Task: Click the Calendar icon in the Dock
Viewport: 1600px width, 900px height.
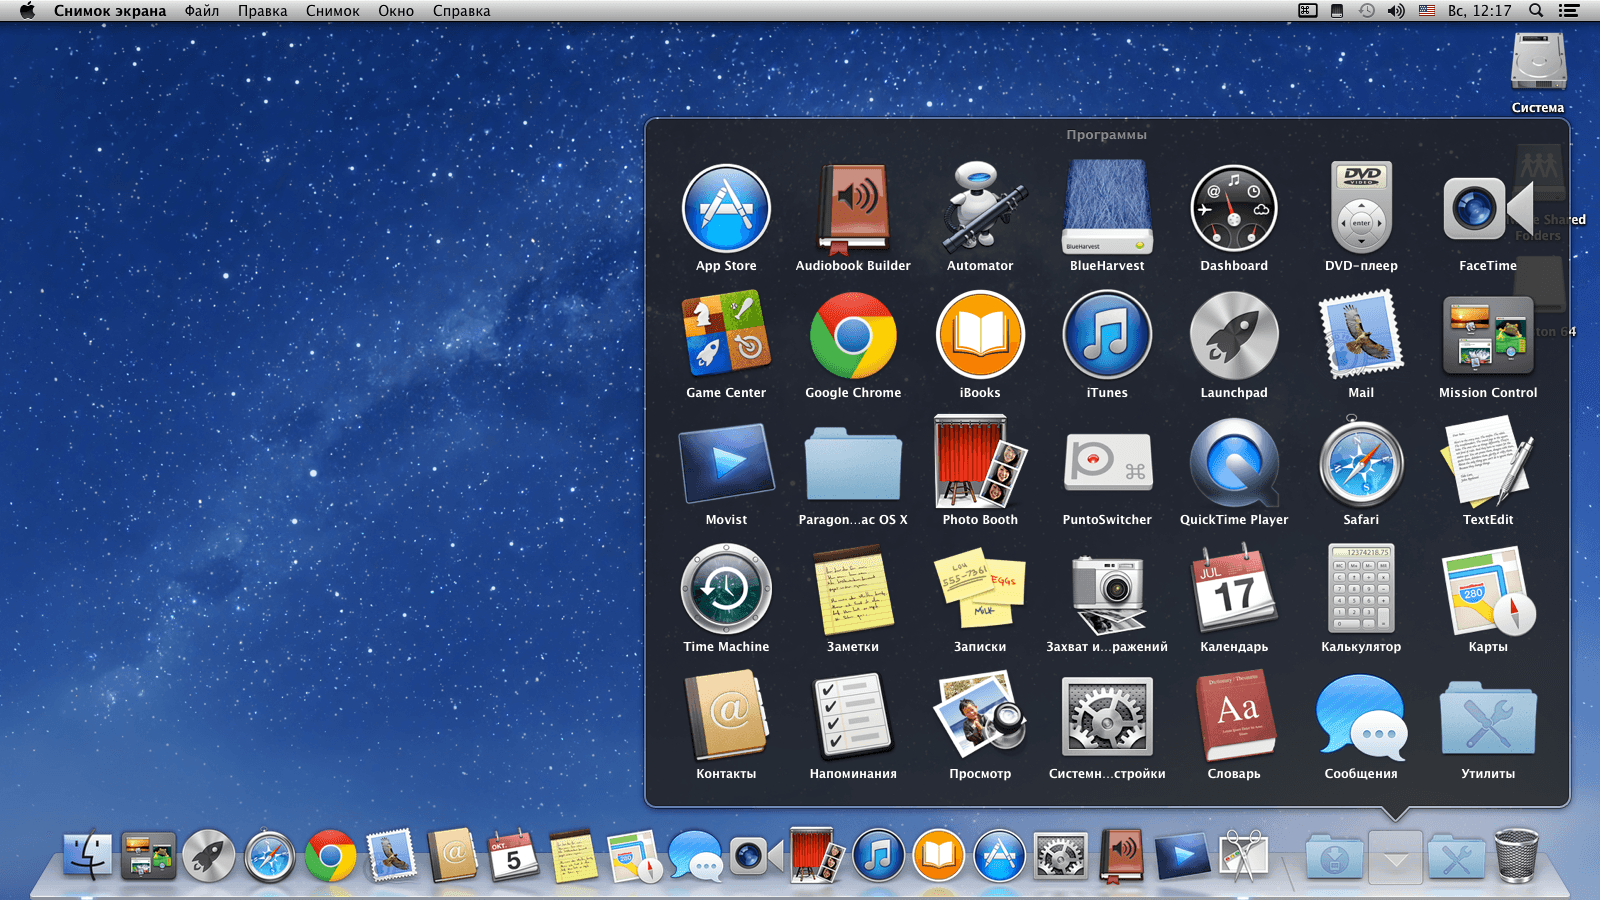Action: [x=513, y=856]
